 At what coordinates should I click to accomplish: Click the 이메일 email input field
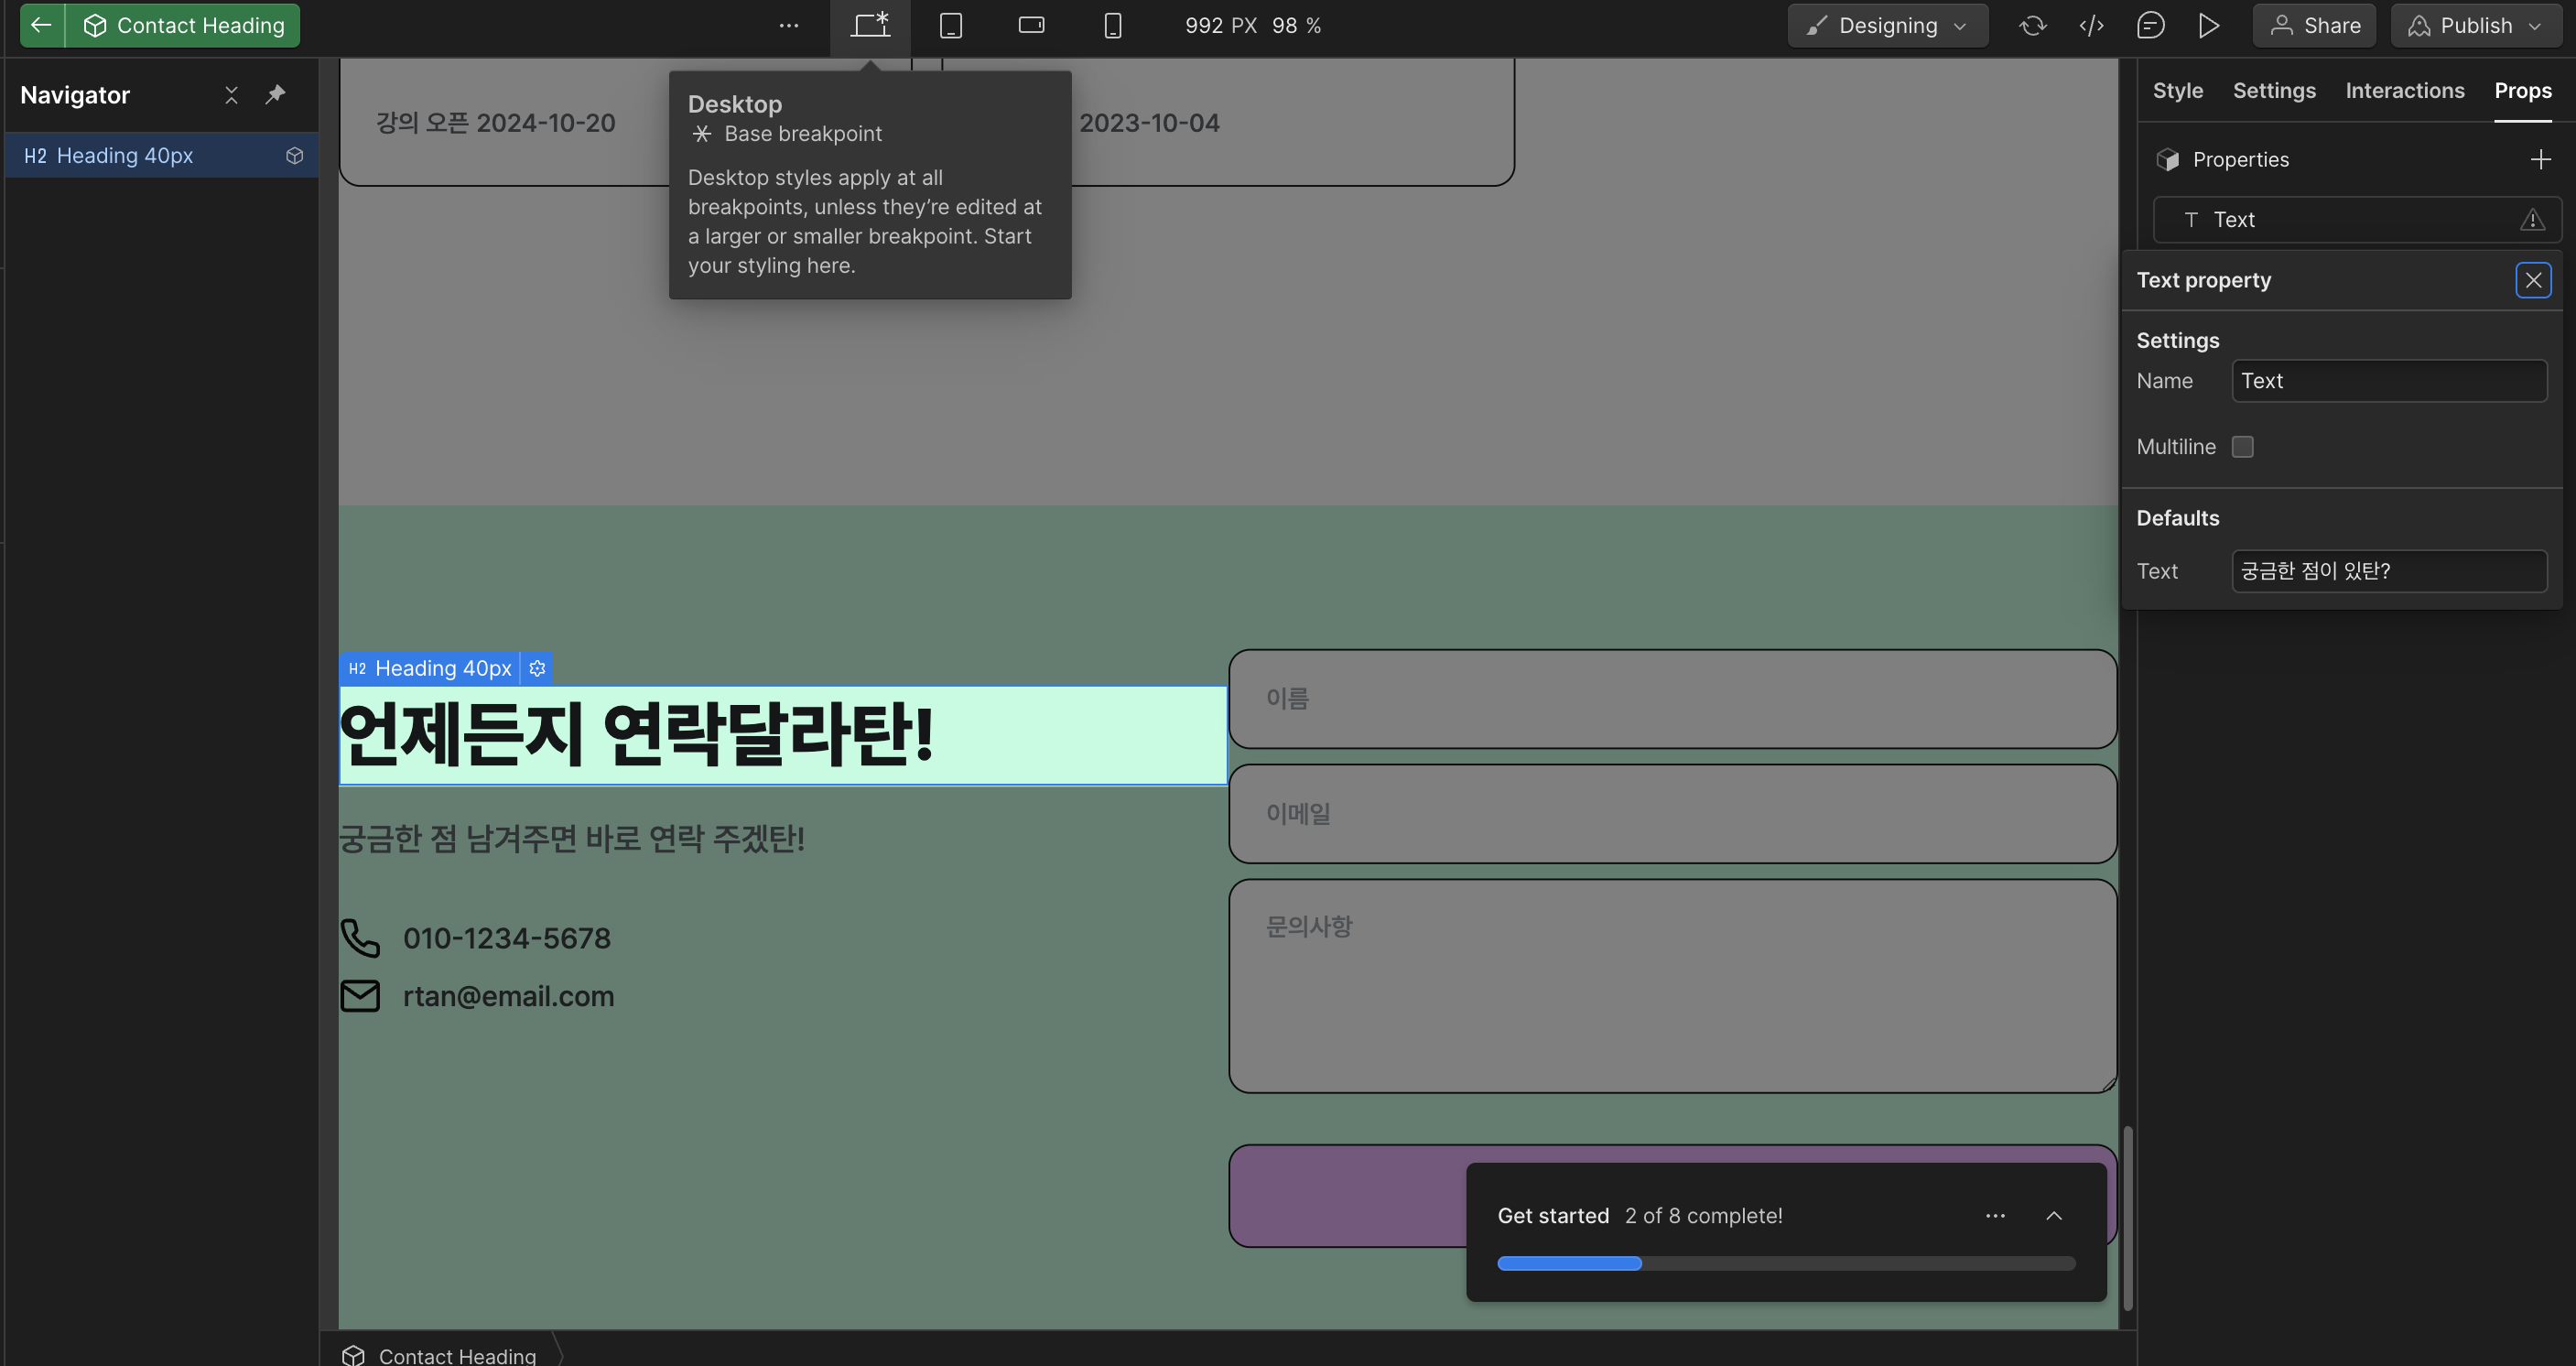pyautogui.click(x=1672, y=814)
